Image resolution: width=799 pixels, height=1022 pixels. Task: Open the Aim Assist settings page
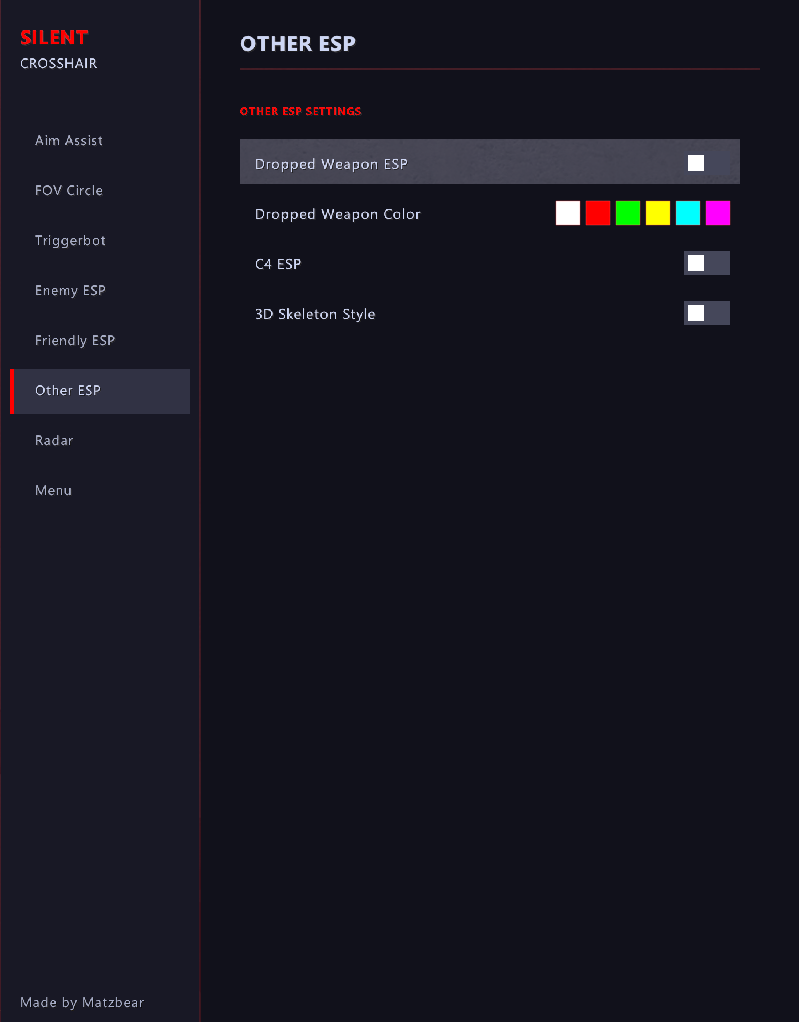69,140
